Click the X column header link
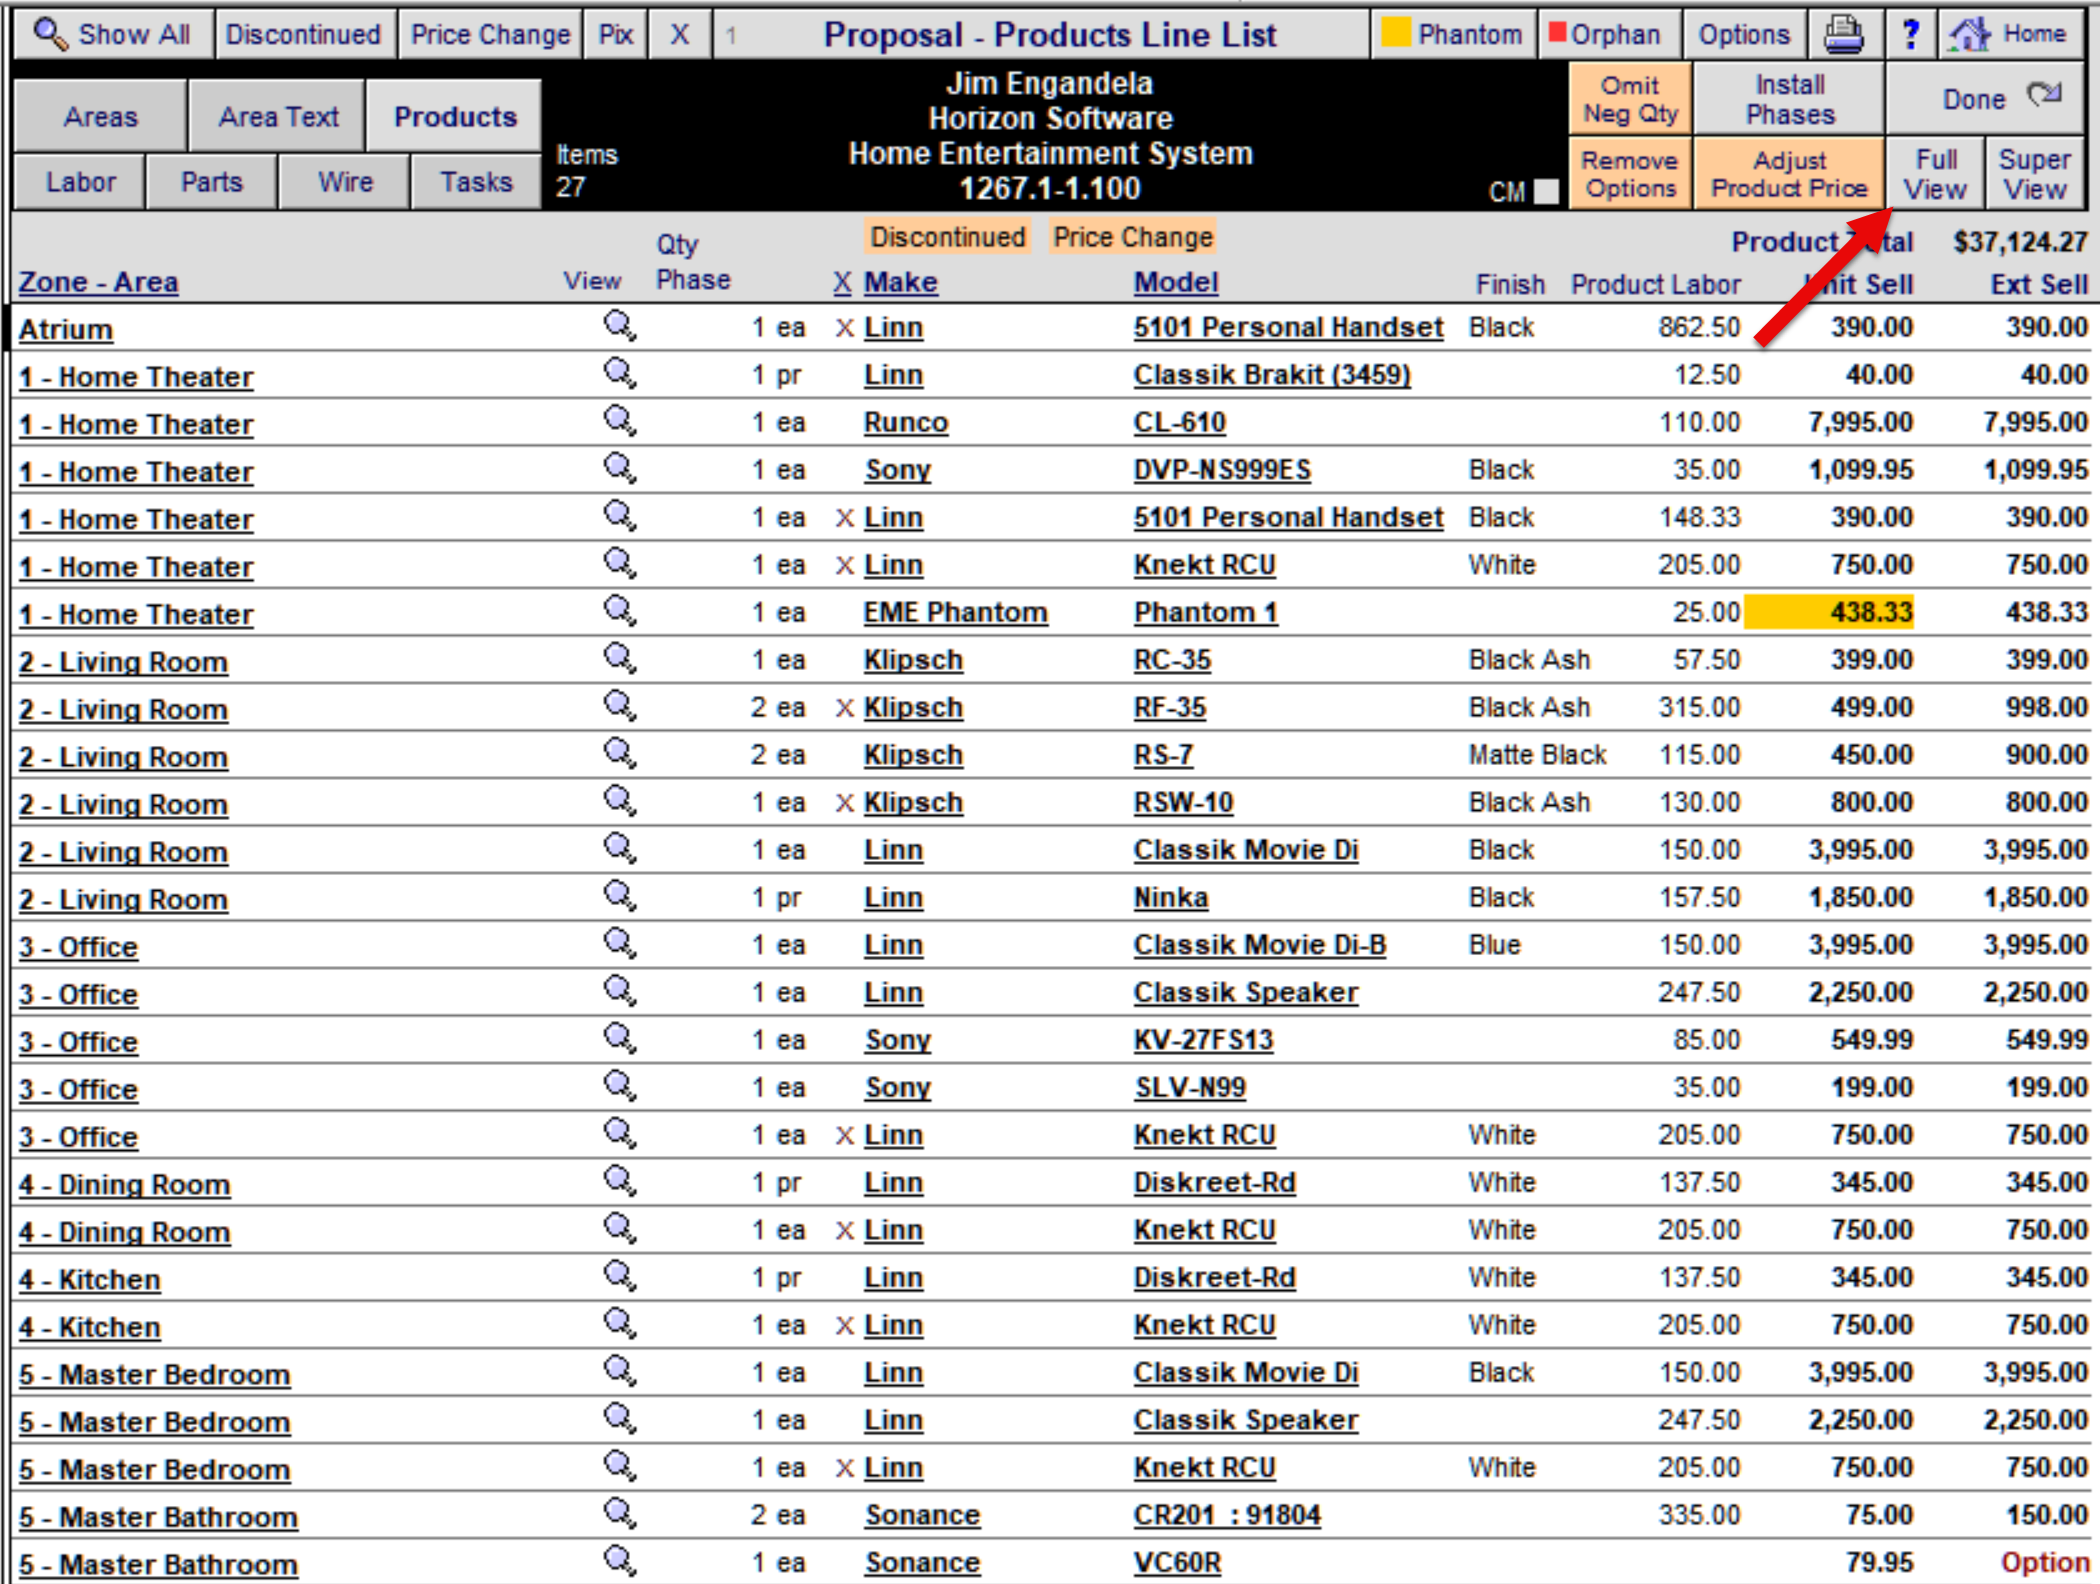The height and width of the screenshot is (1584, 2100). [x=842, y=283]
